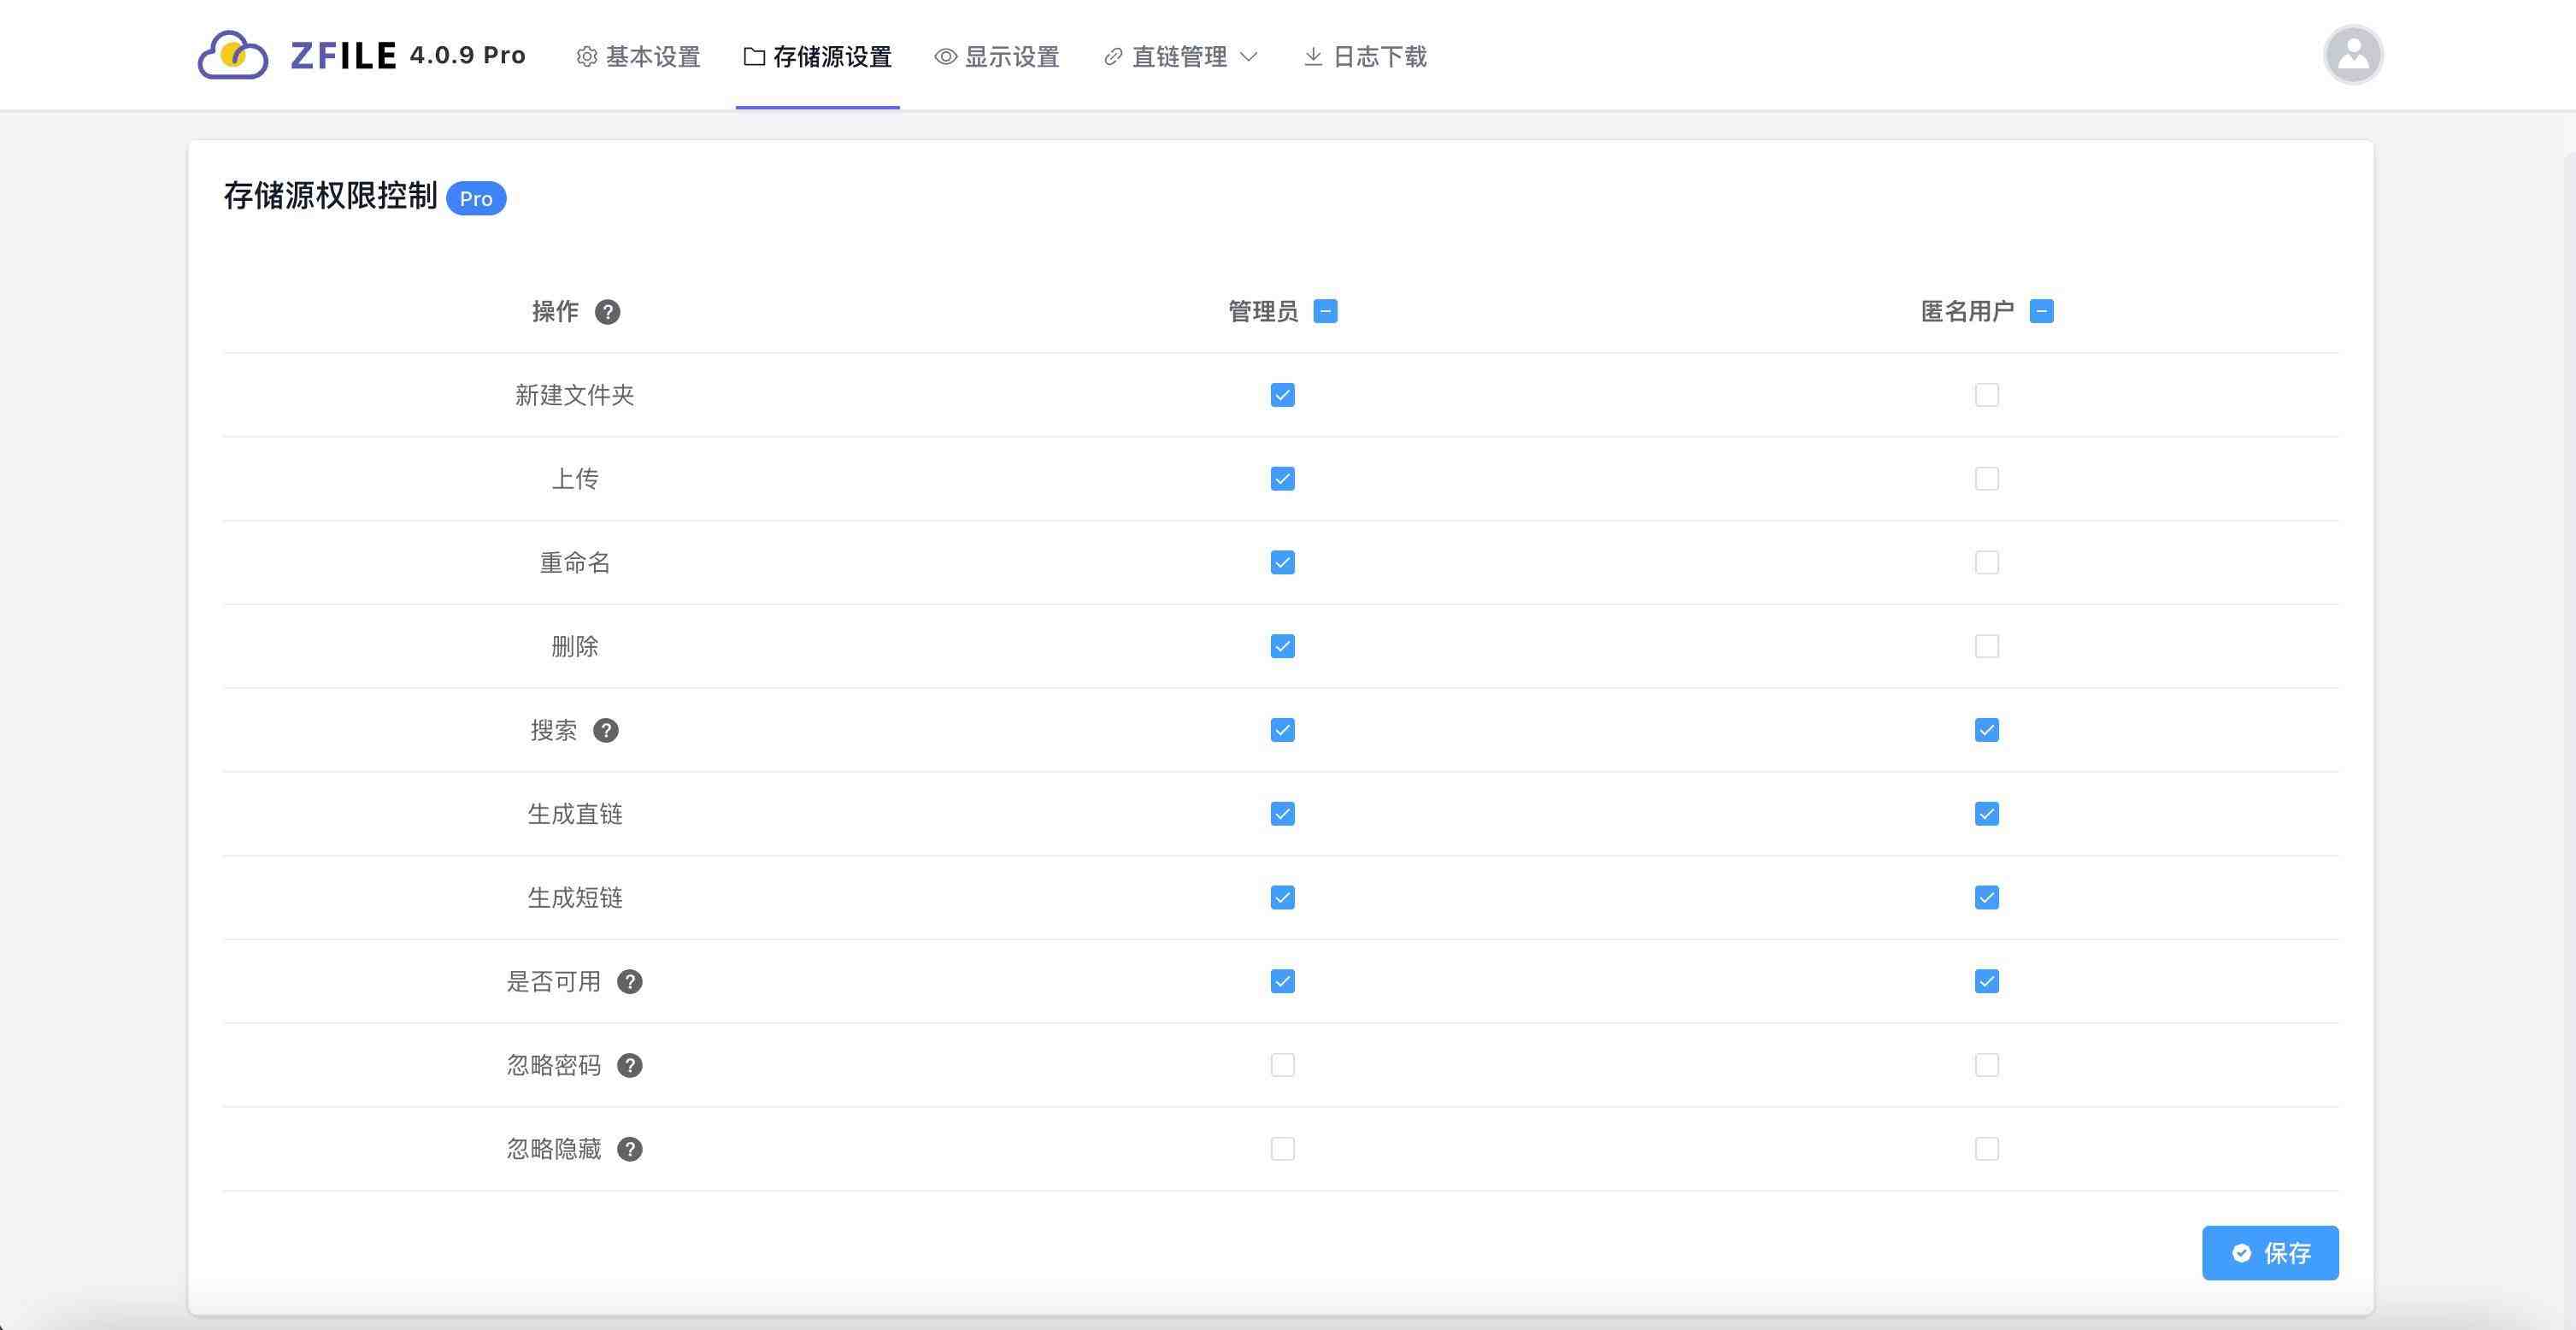
Task: Disable 搜索 permission for 匿名用户
Action: [1986, 730]
